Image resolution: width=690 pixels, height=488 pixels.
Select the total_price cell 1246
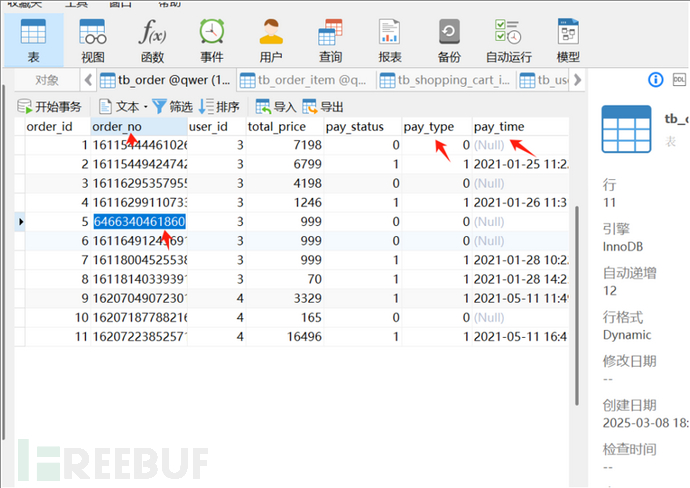tap(285, 202)
